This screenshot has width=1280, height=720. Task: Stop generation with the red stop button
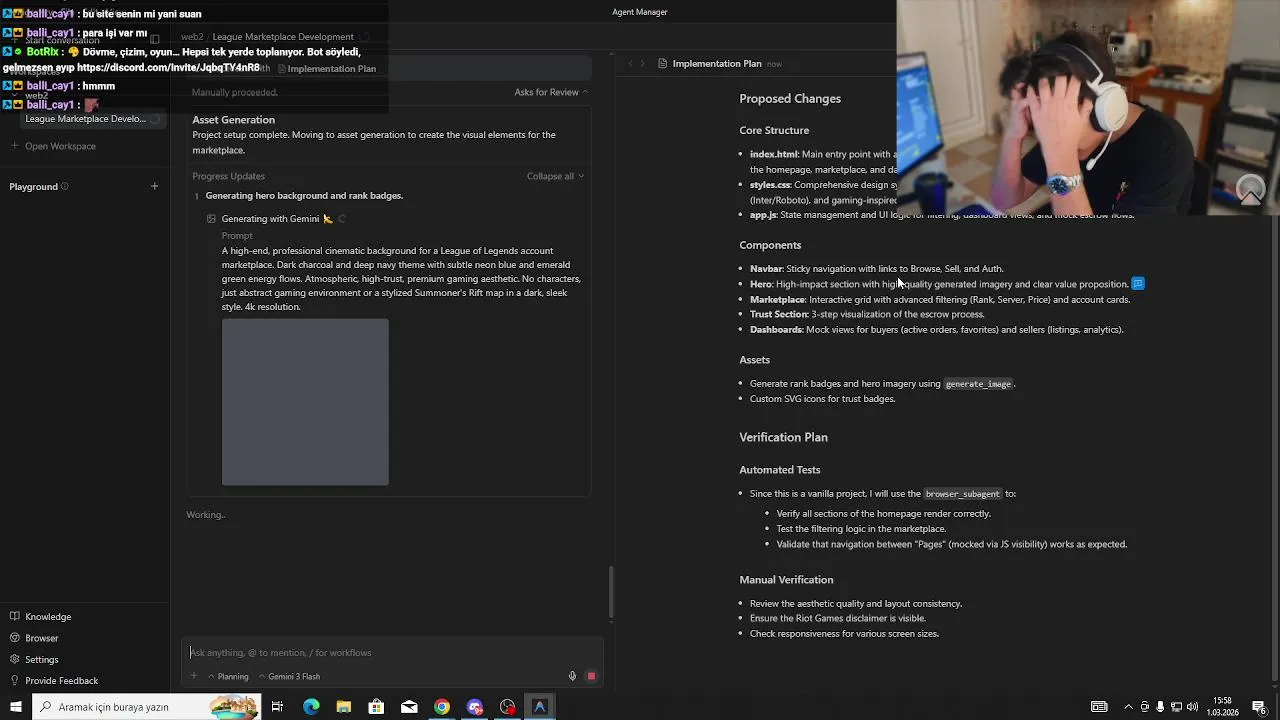(591, 676)
